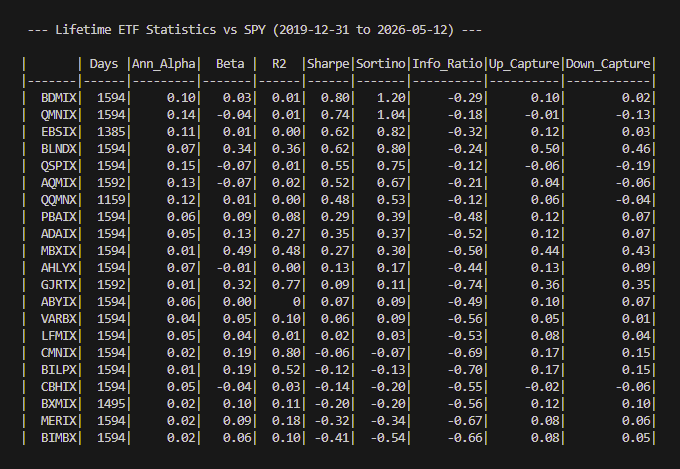680x469 pixels.
Task: Click MERIX R2 value 0.18
Action: (x=286, y=421)
